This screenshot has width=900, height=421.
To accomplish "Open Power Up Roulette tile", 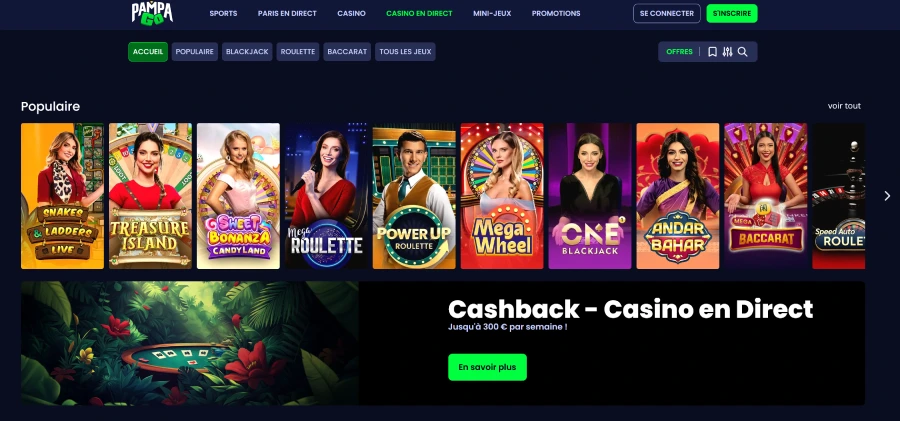I will tap(414, 196).
